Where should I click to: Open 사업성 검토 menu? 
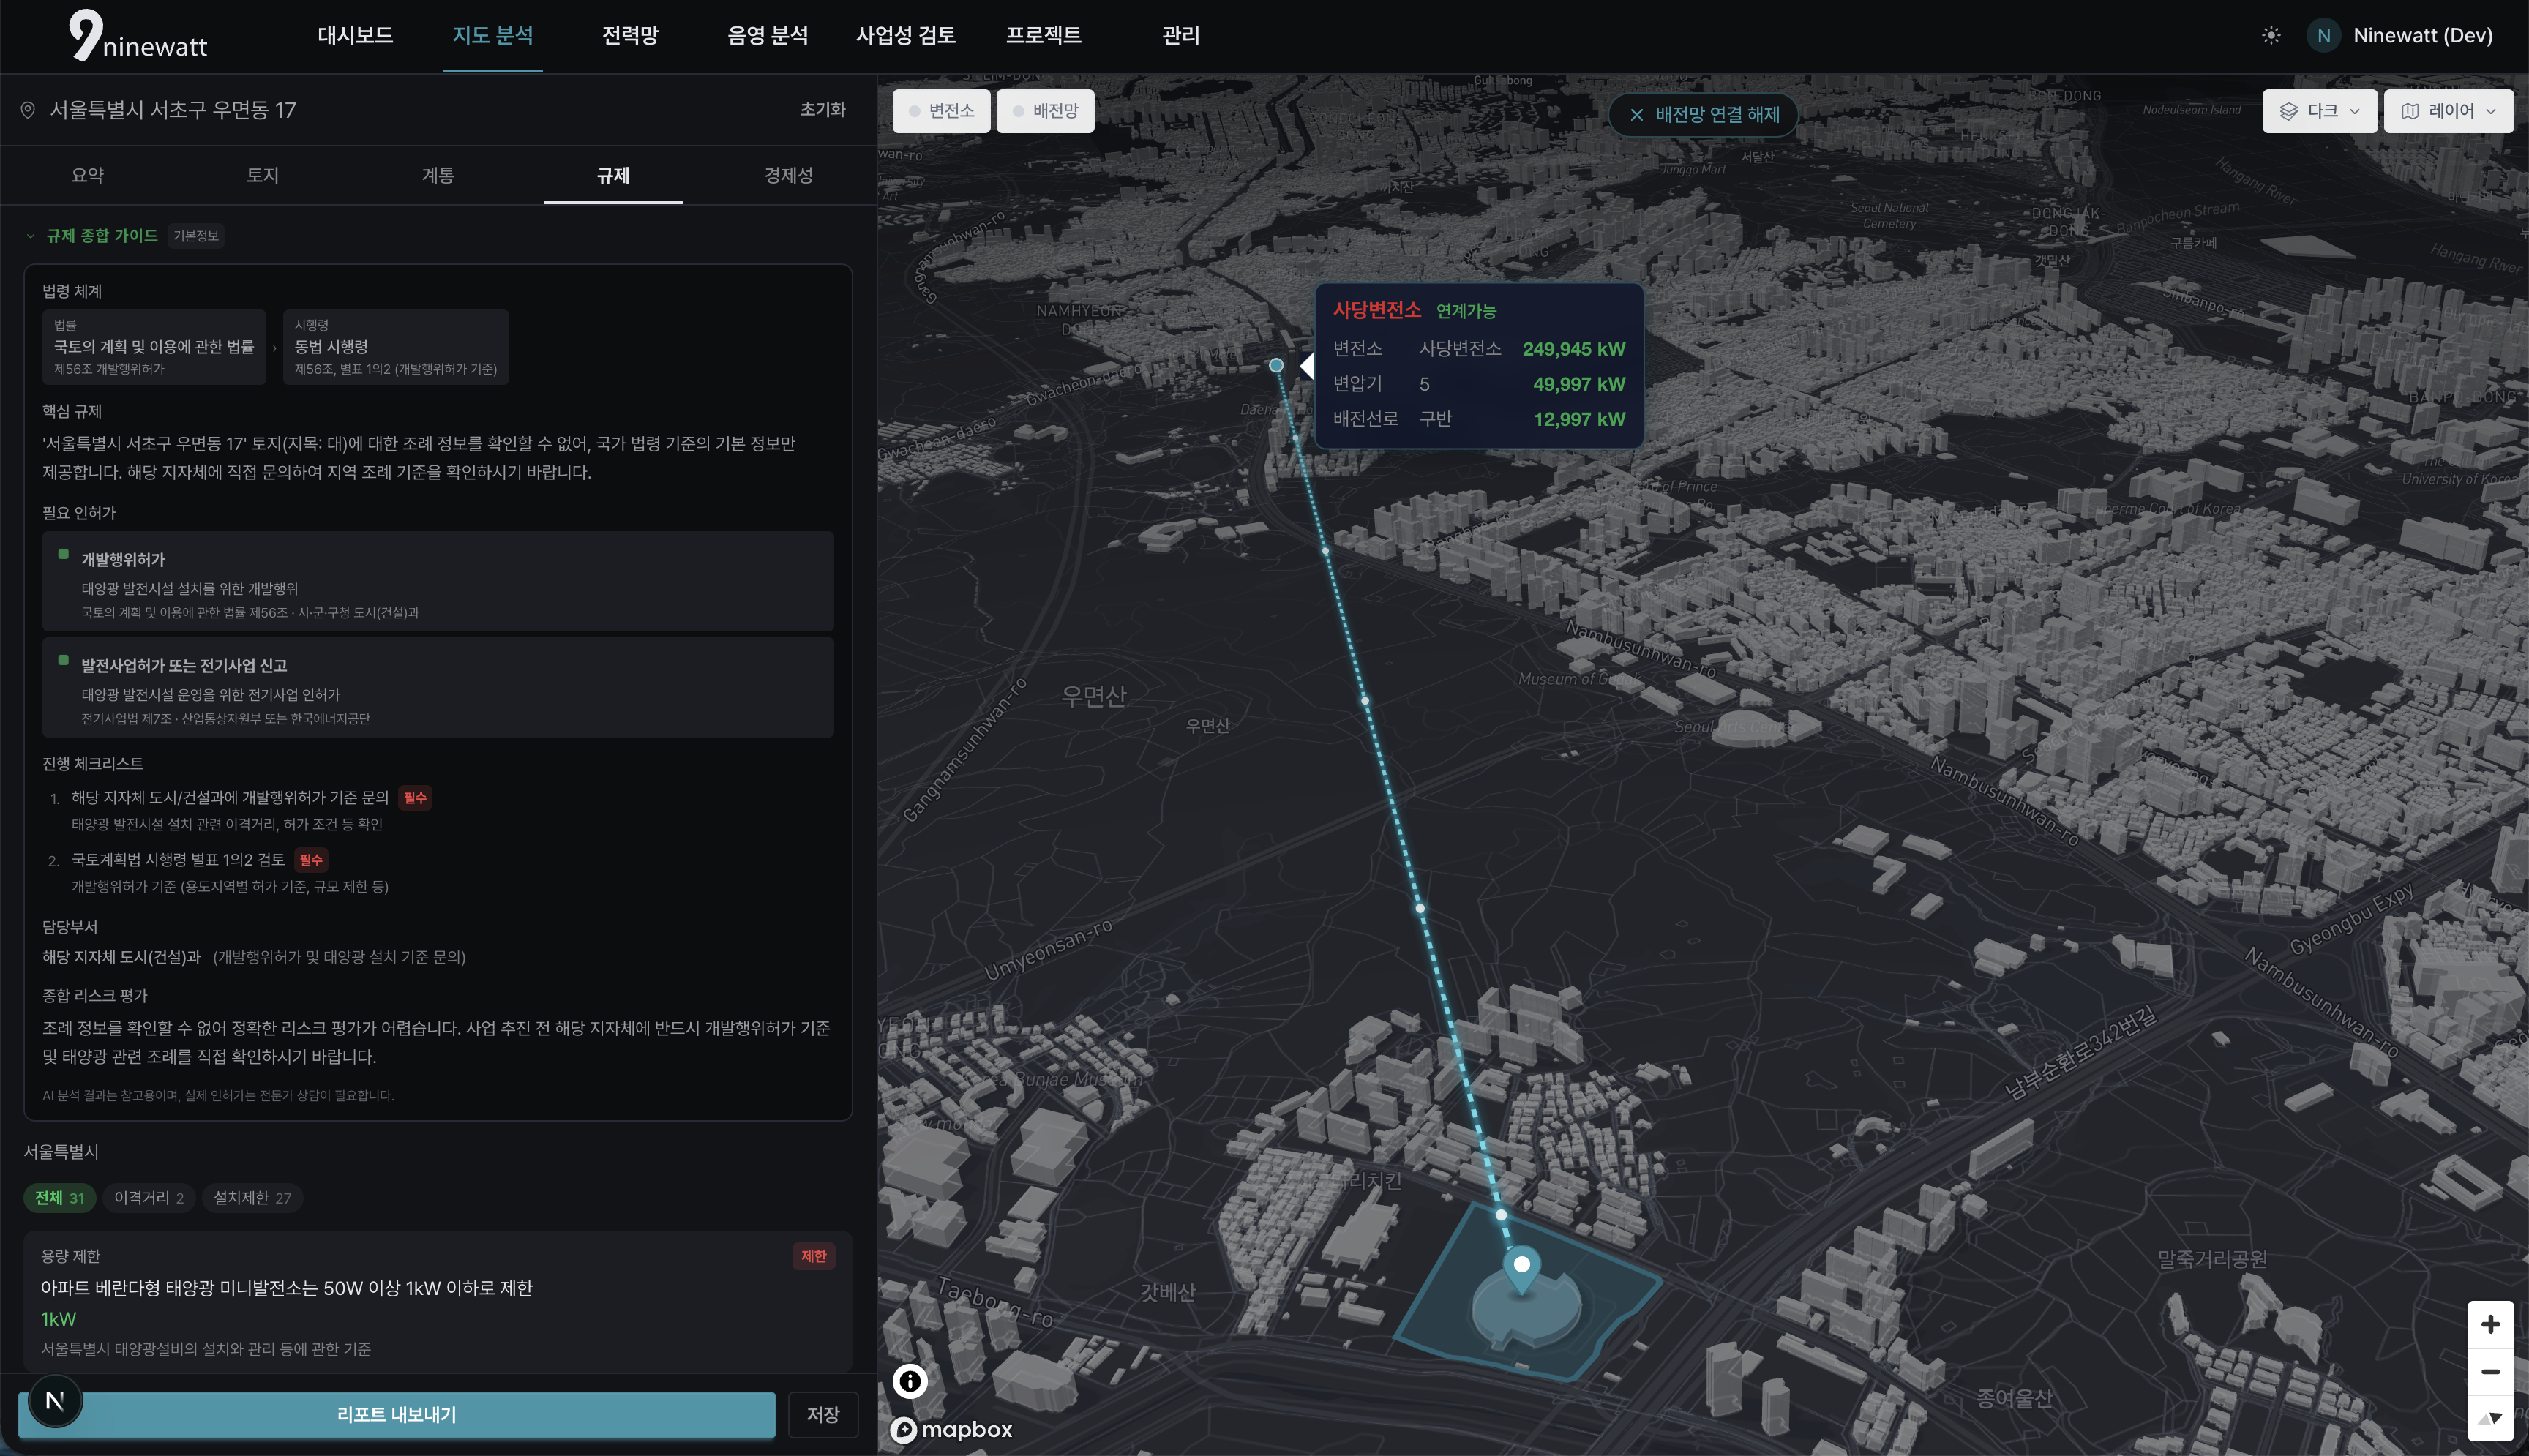coord(905,36)
